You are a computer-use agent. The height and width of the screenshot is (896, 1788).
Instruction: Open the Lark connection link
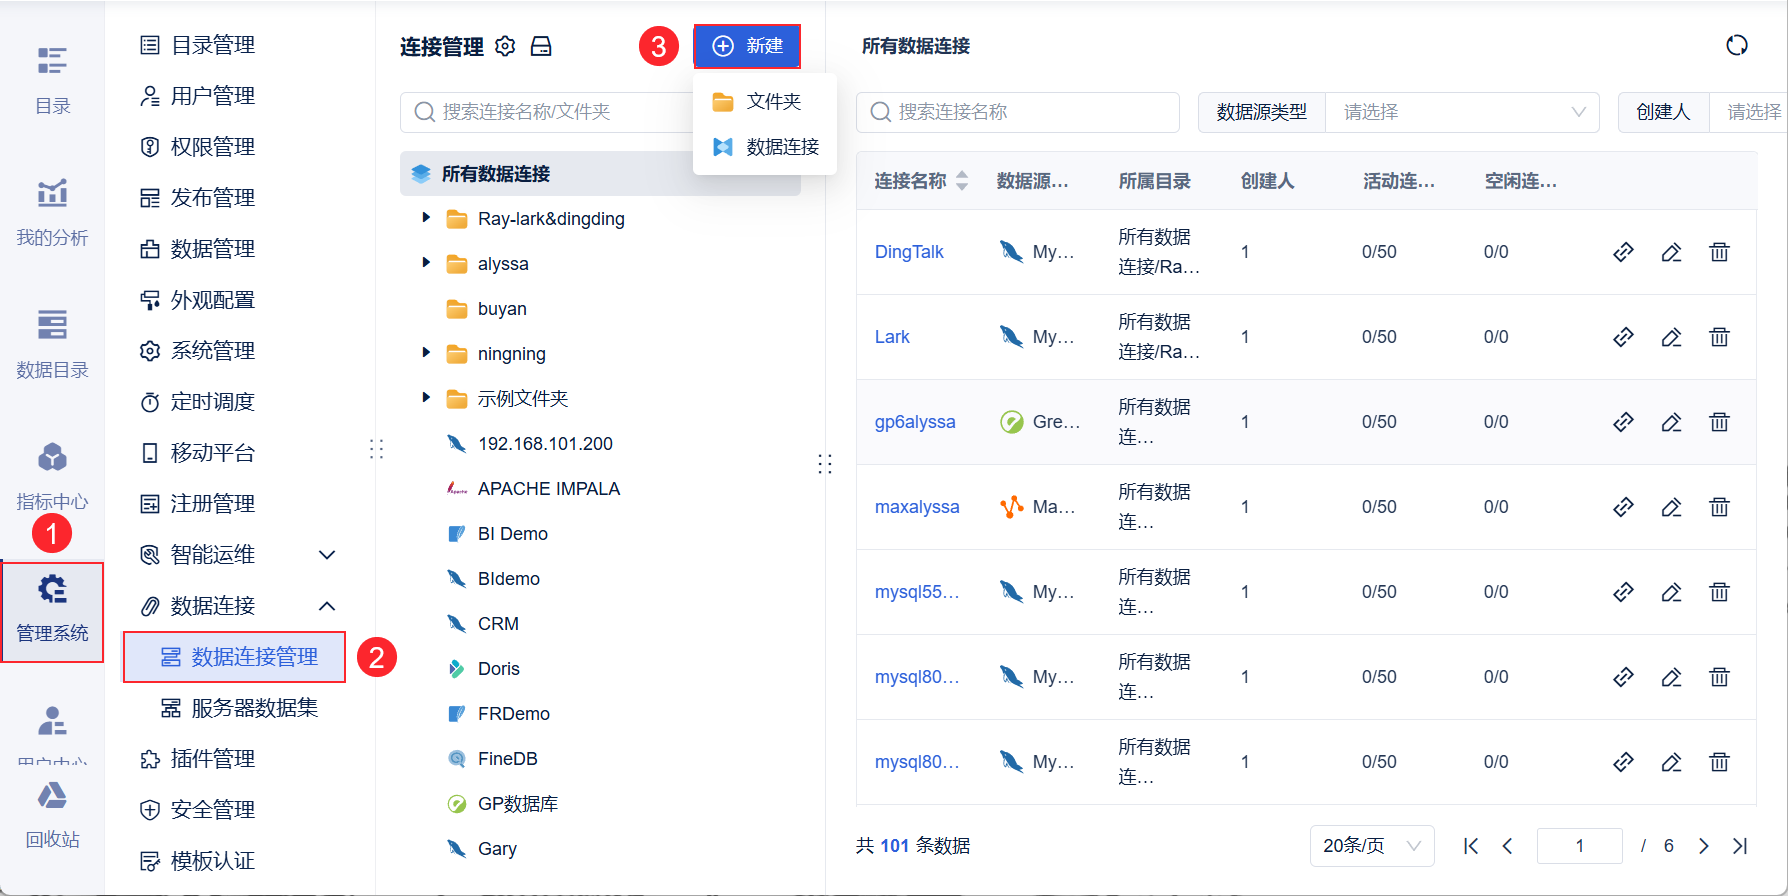point(892,337)
